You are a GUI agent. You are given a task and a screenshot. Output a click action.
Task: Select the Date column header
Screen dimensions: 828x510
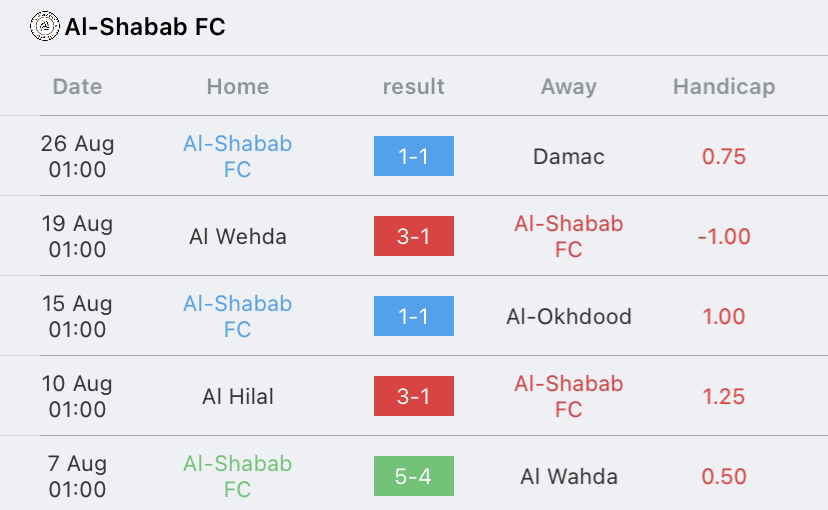click(x=77, y=87)
